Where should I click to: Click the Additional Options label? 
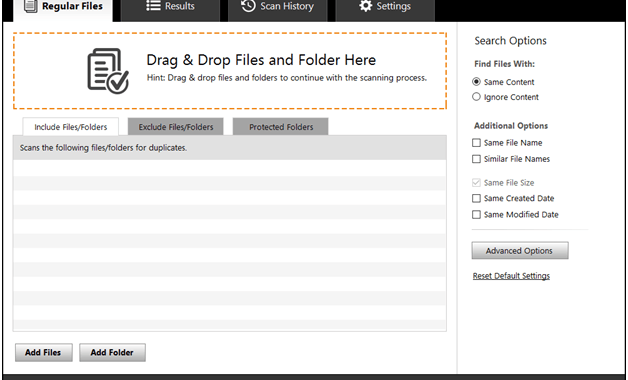pyautogui.click(x=511, y=126)
